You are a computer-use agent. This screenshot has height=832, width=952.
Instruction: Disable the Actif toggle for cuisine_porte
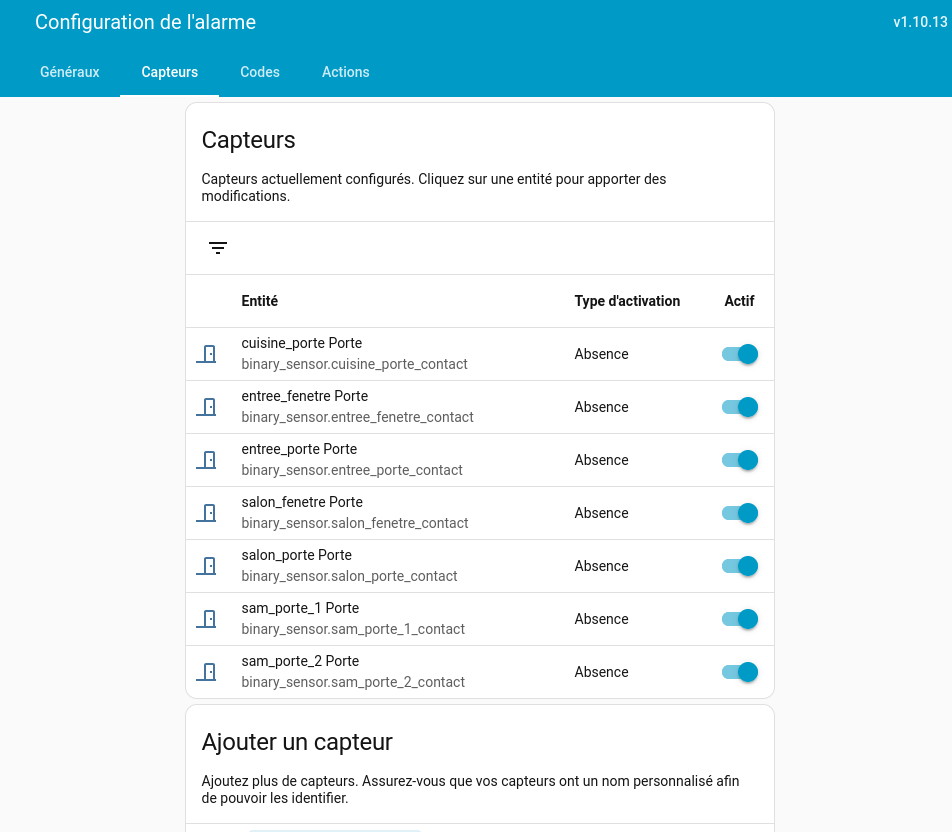coord(739,353)
